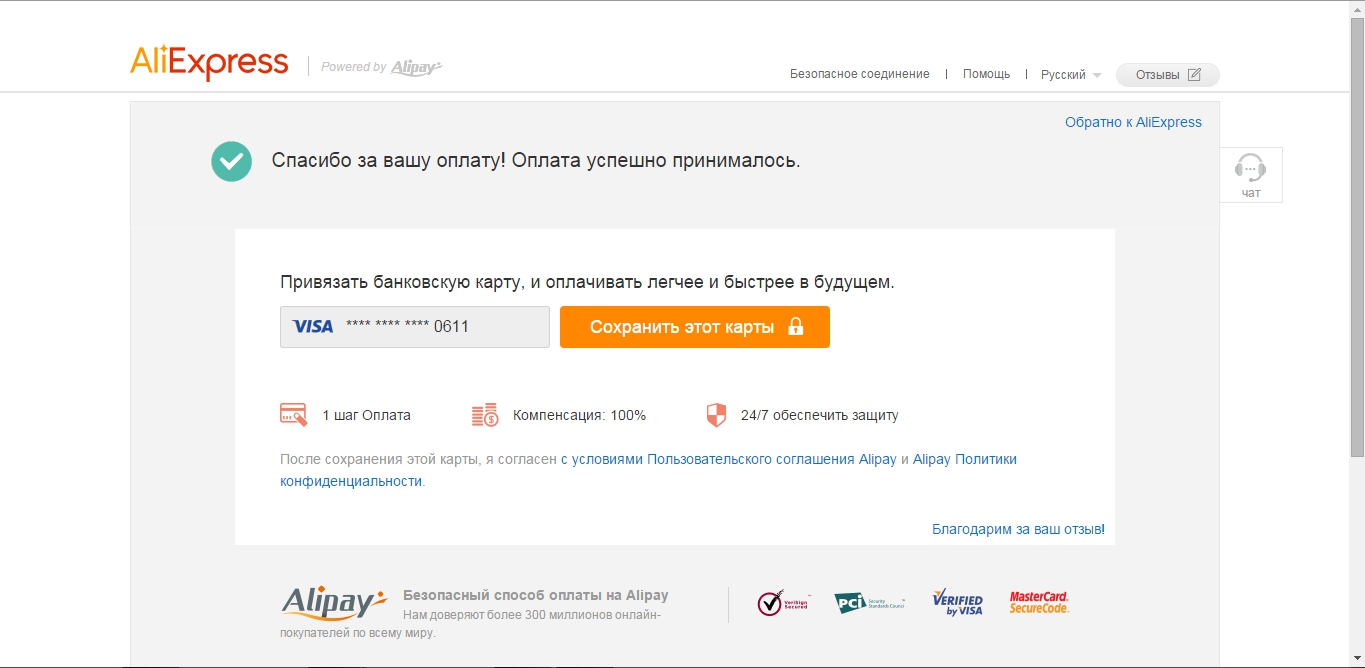Viewport: 1365px width, 668px height.
Task: Click the 'Компенсация: 100%' text
Action: click(x=579, y=415)
